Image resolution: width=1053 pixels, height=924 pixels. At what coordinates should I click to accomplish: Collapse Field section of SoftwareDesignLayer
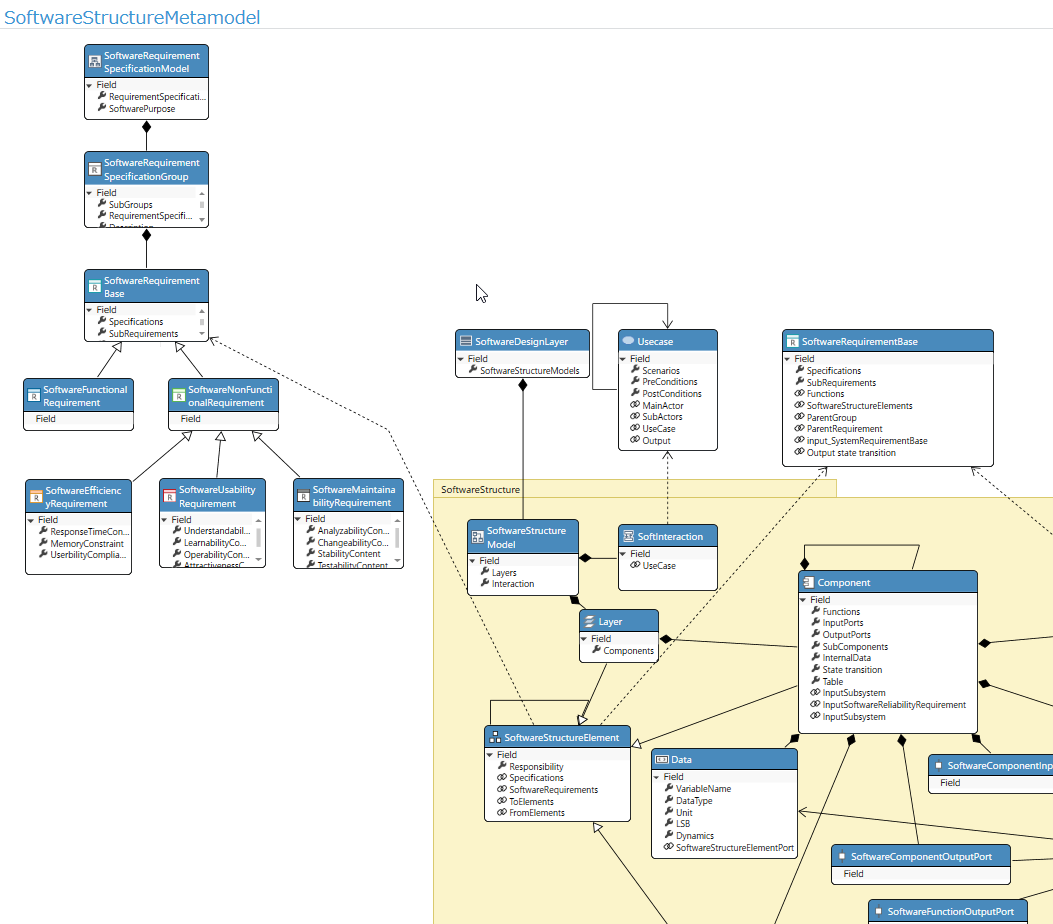[461, 359]
